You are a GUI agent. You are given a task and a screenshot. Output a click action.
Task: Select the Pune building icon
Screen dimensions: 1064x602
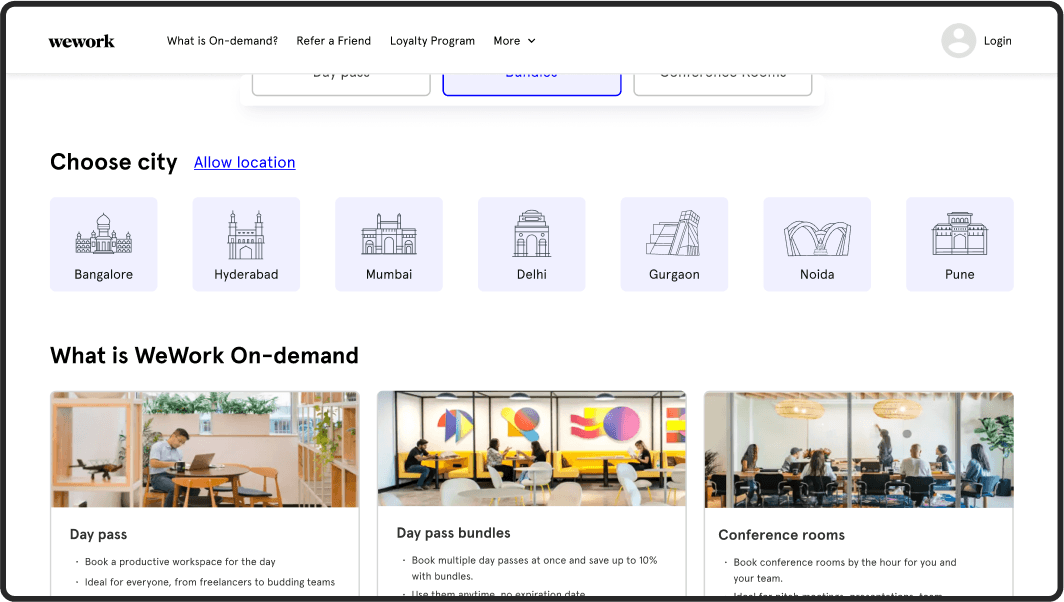click(x=960, y=233)
